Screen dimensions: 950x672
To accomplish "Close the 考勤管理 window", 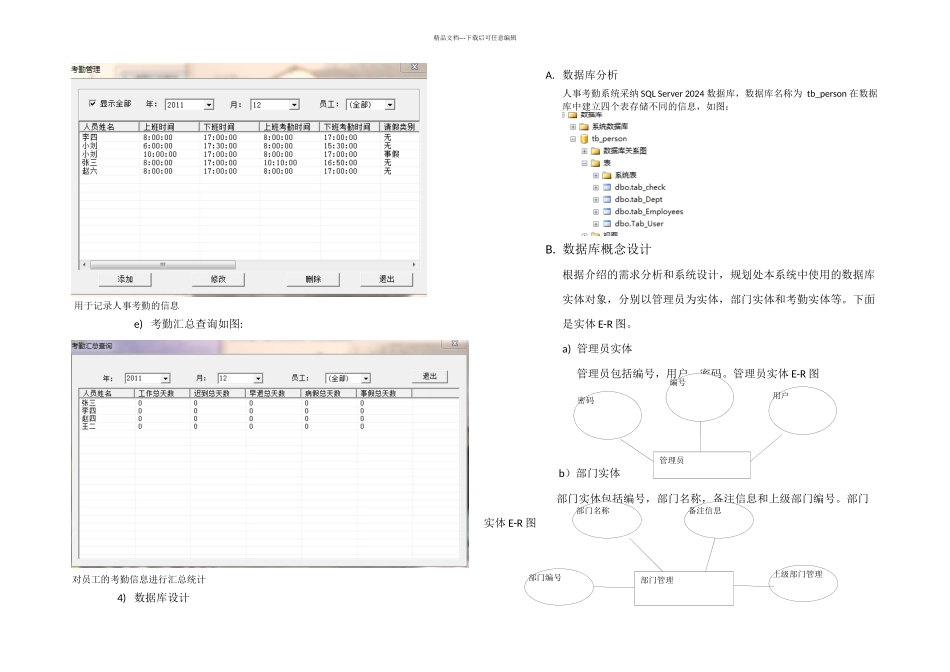I will click(414, 67).
